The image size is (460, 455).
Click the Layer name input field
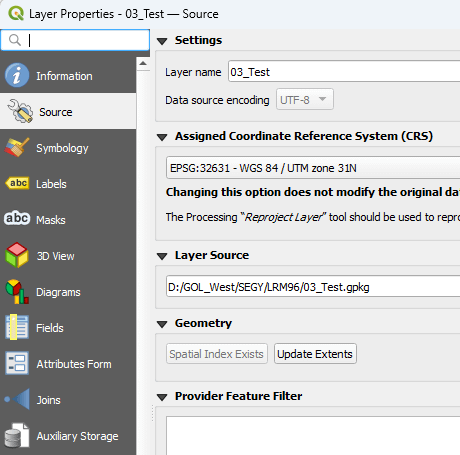(344, 71)
